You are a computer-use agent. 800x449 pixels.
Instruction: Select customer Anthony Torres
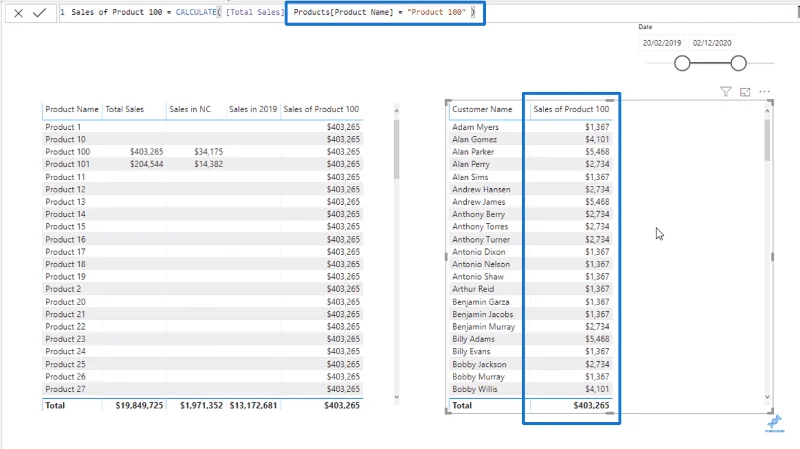click(480, 227)
